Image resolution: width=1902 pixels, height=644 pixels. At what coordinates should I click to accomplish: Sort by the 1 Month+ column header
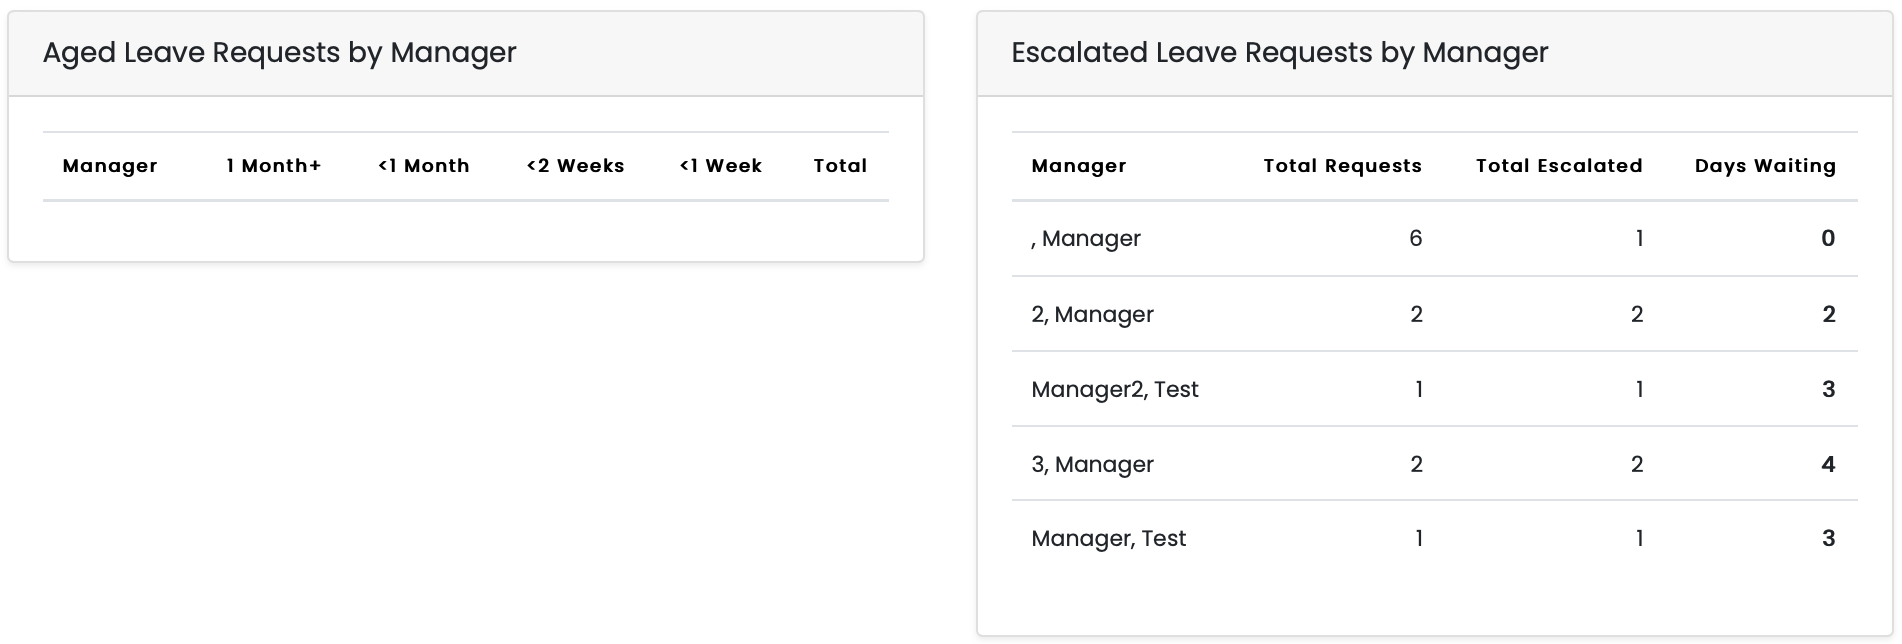(273, 166)
